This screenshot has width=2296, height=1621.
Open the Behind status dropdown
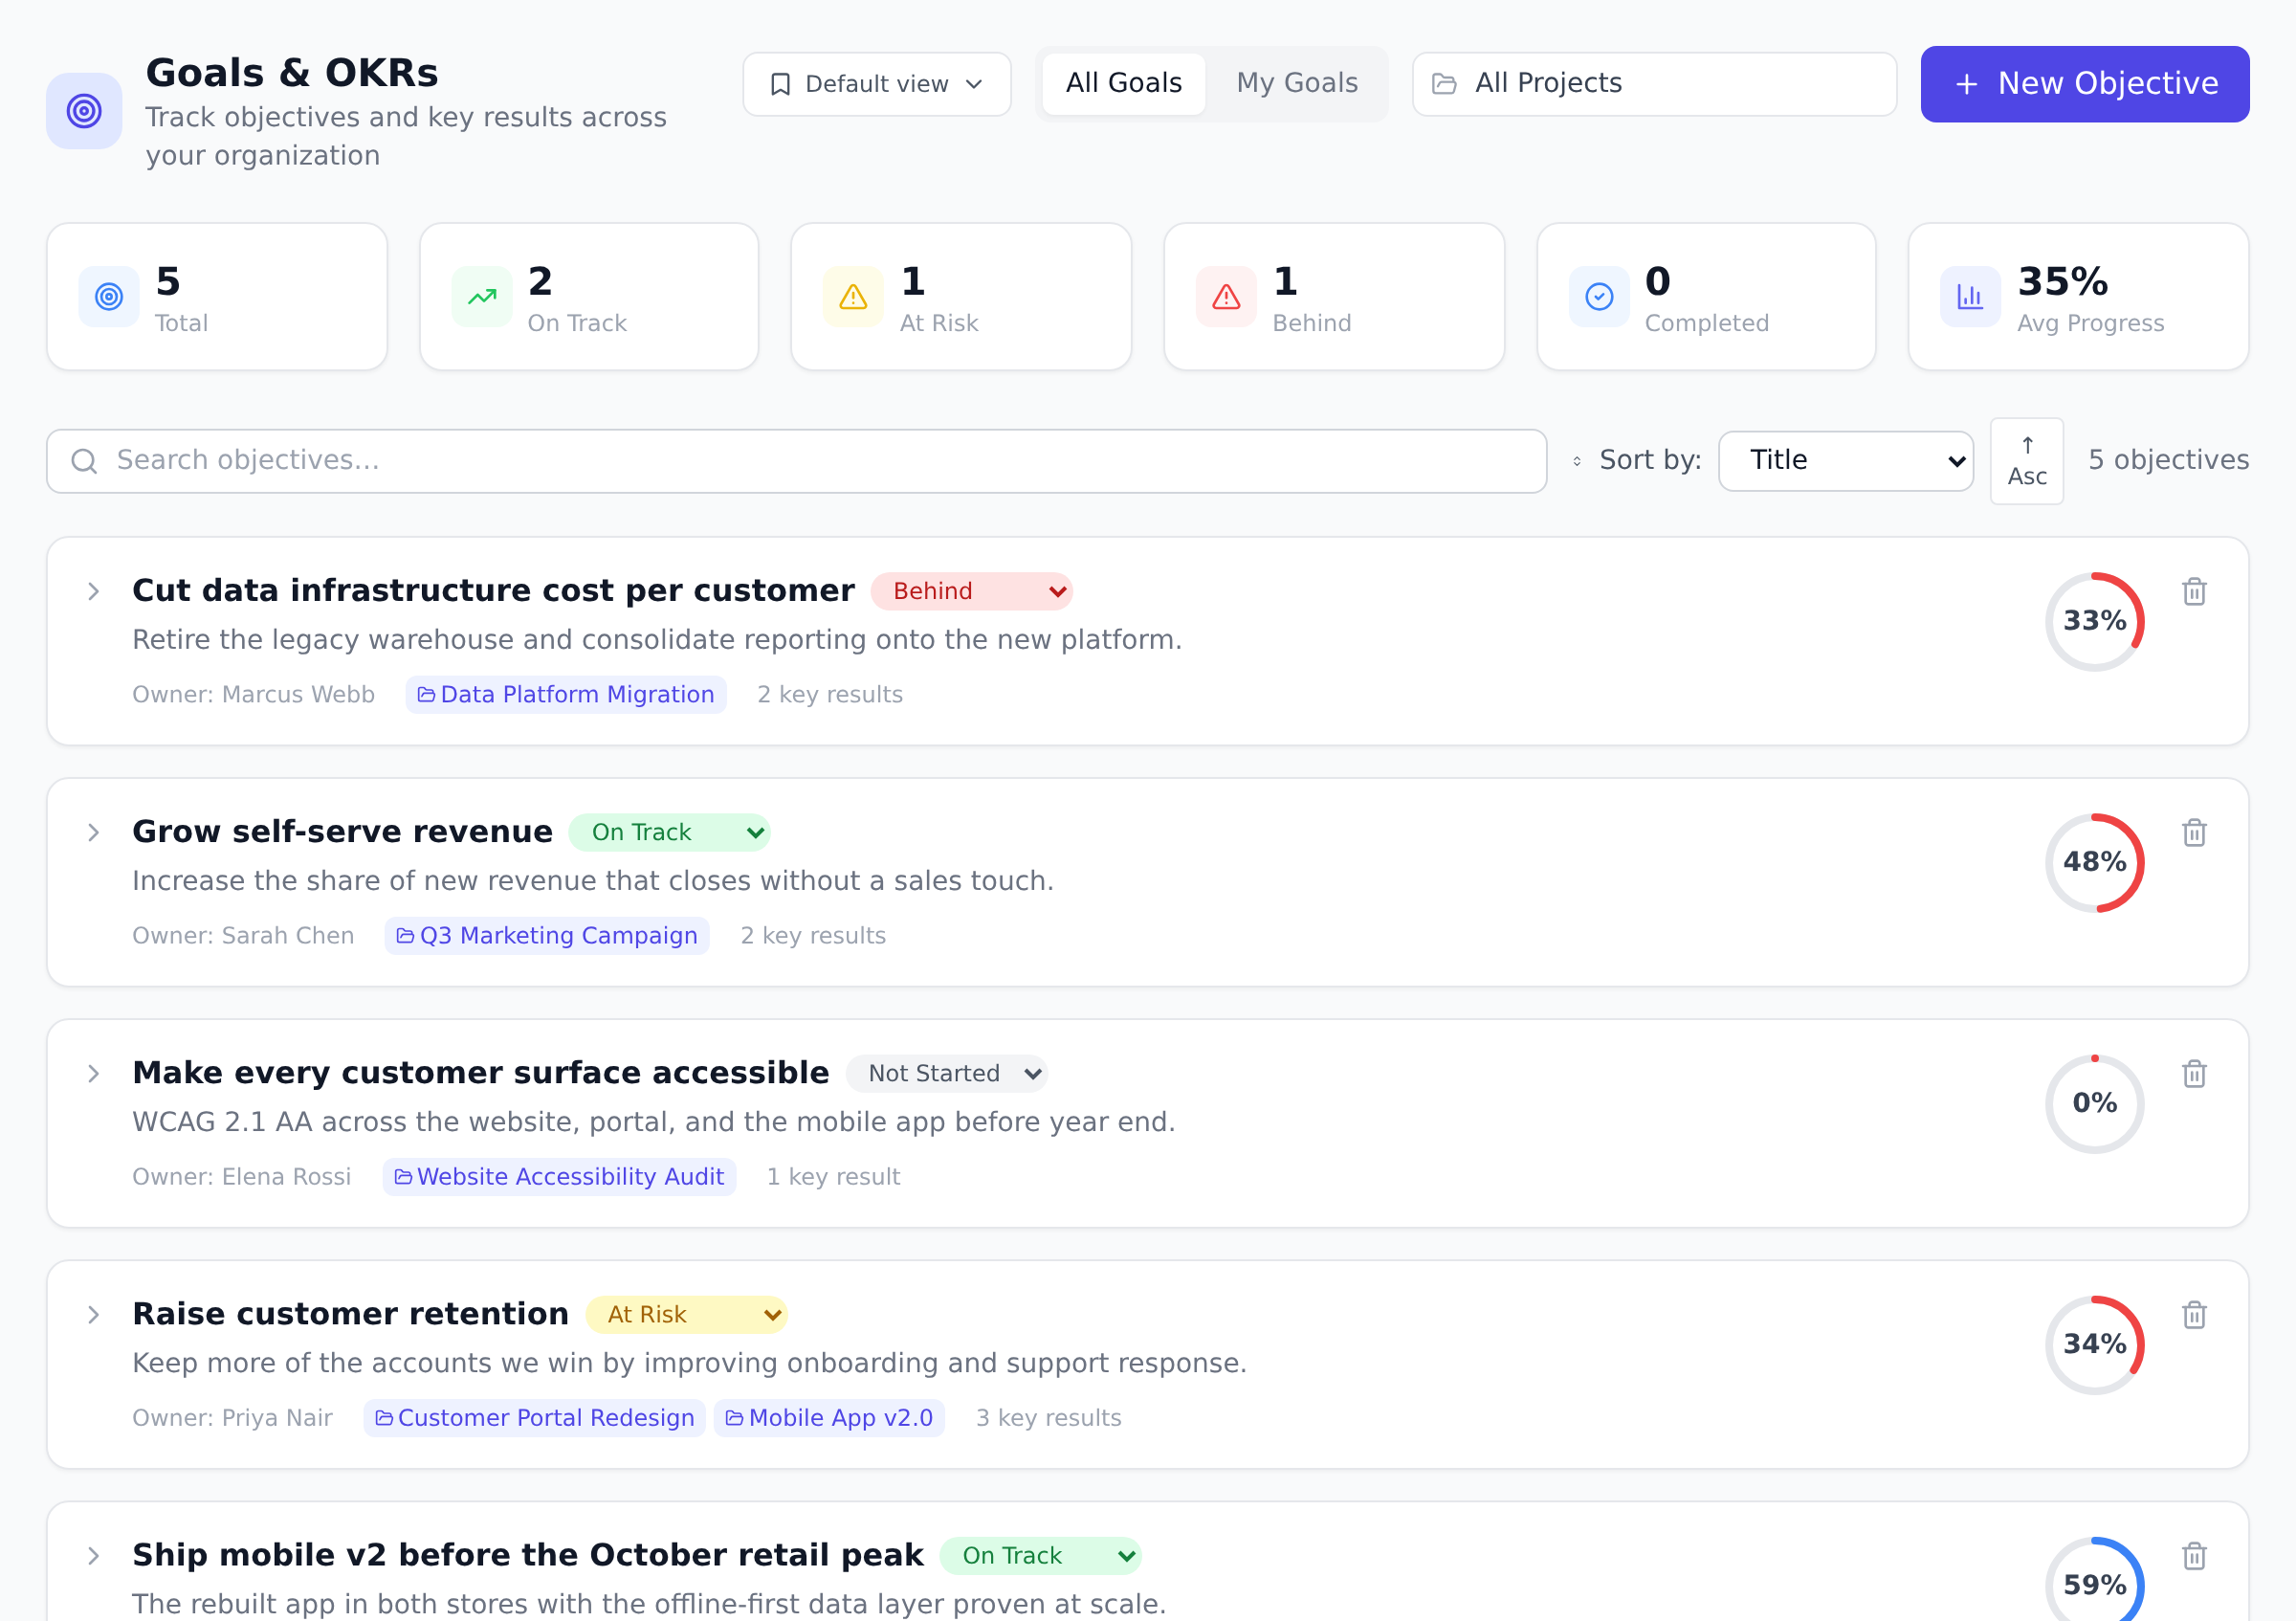971,592
